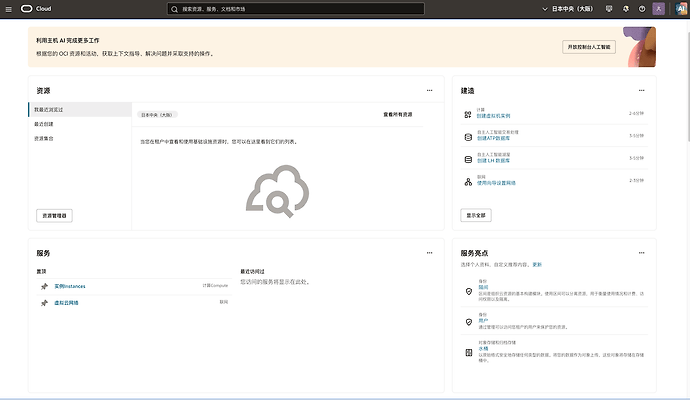The image size is (690, 400).
Task: Click the 创建虚拟机实例 link
Action: point(493,116)
